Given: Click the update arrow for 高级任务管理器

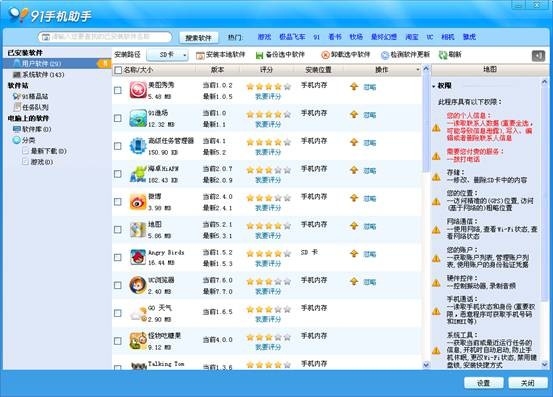Looking at the screenshot, I should tap(354, 142).
